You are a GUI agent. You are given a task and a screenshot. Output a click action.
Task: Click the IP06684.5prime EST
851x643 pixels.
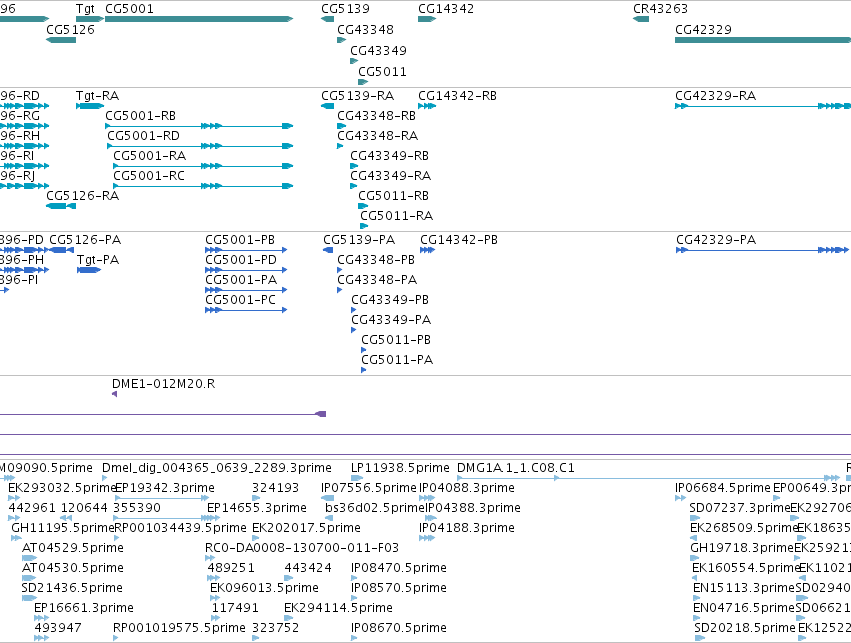pyautogui.click(x=723, y=488)
